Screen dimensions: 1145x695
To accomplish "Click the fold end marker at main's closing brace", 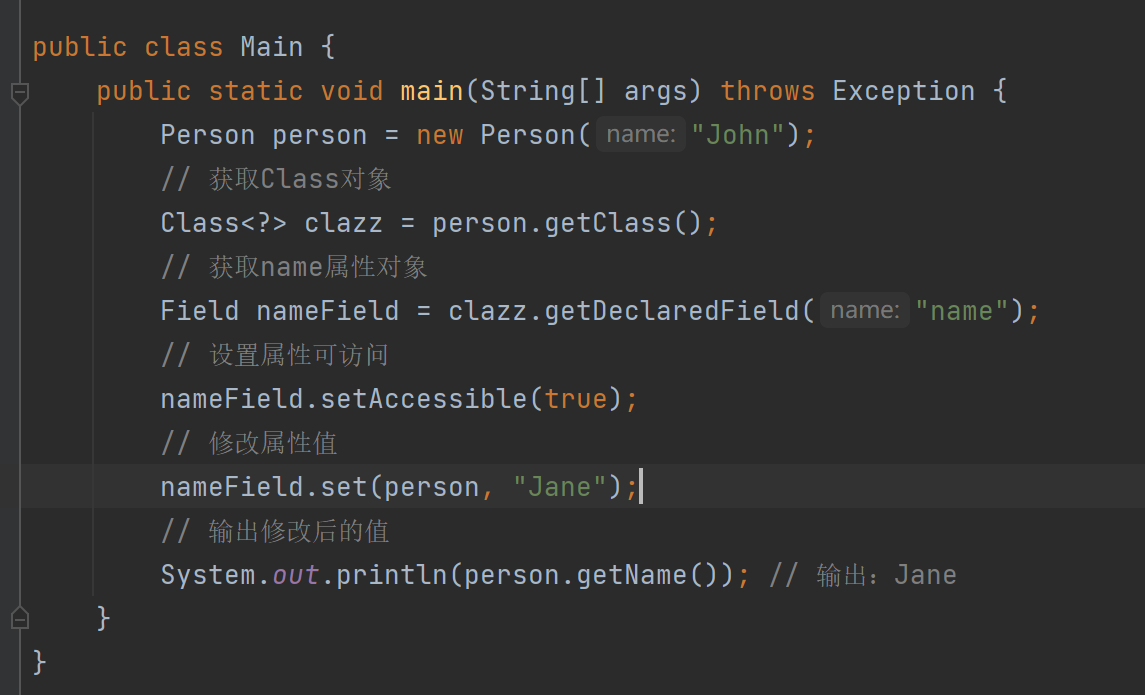I will click(19, 617).
